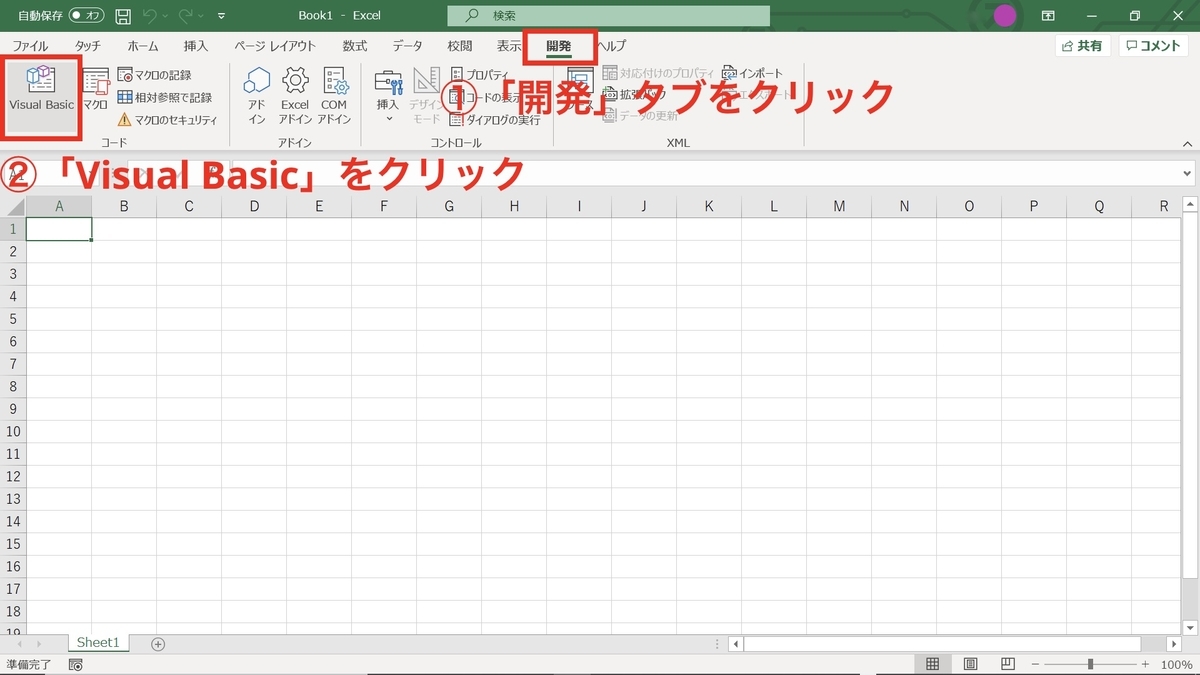This screenshot has width=1200, height=675.
Task: Click the horizontal scroll right arrow
Action: (x=1173, y=644)
